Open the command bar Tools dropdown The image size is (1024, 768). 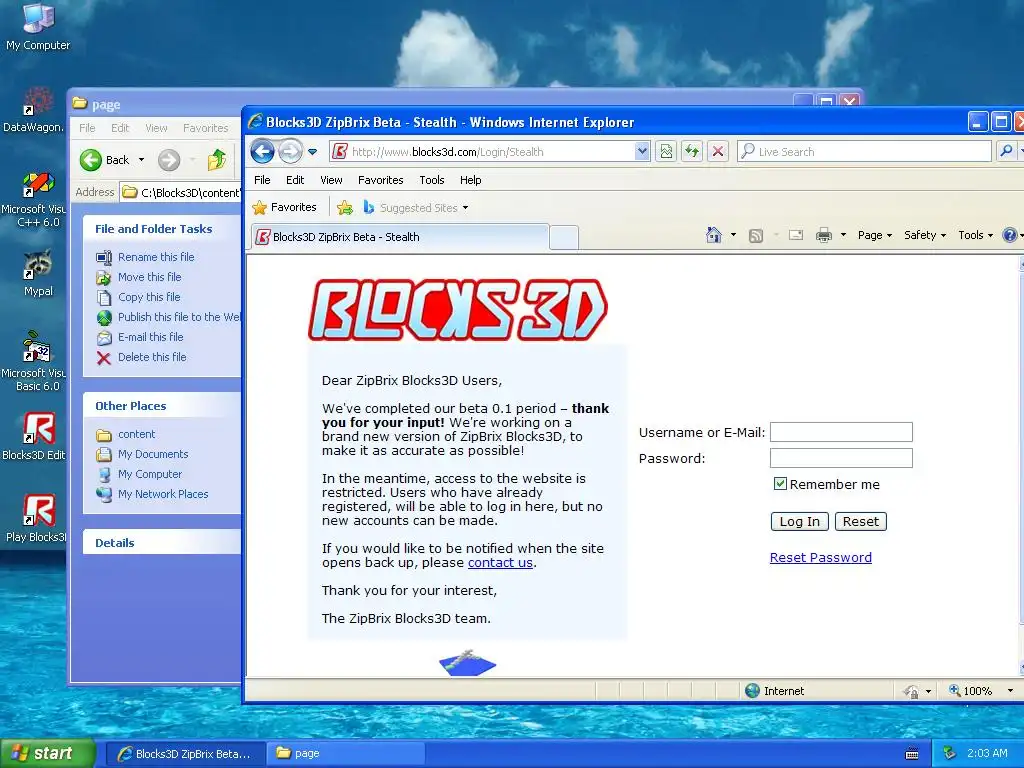click(x=975, y=235)
